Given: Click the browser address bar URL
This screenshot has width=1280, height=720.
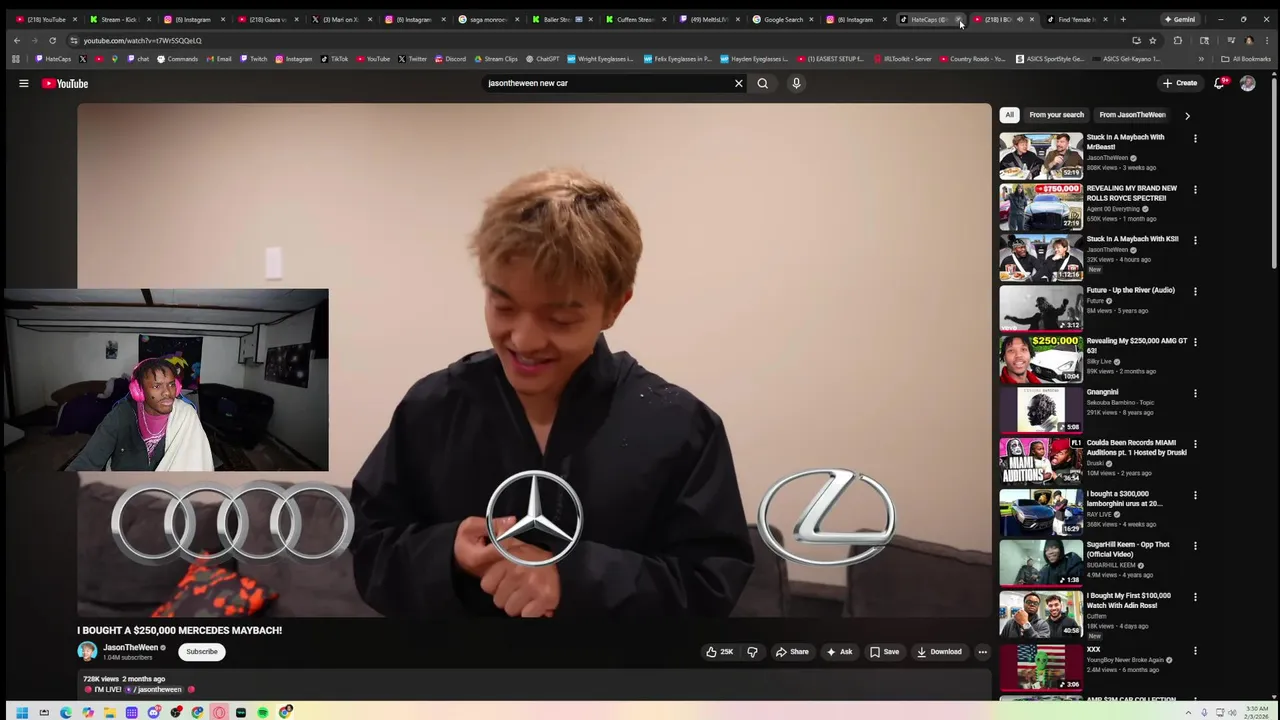Looking at the screenshot, I should pyautogui.click(x=142, y=40).
